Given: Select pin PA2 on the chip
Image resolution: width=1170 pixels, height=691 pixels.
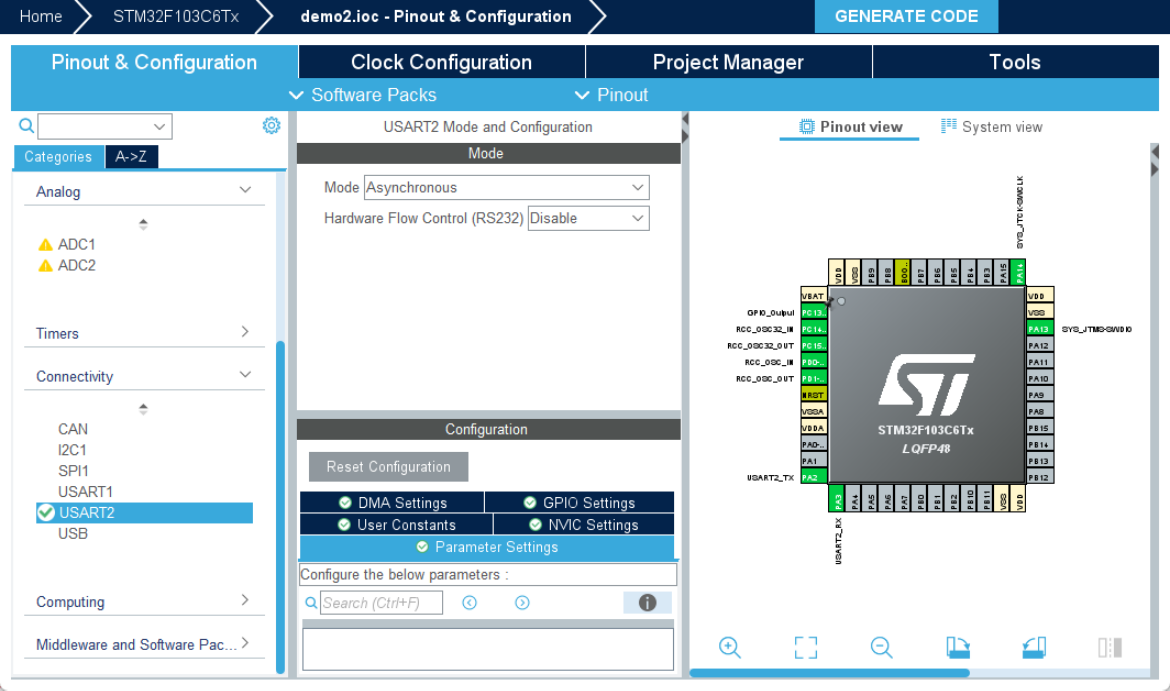Looking at the screenshot, I should point(813,478).
